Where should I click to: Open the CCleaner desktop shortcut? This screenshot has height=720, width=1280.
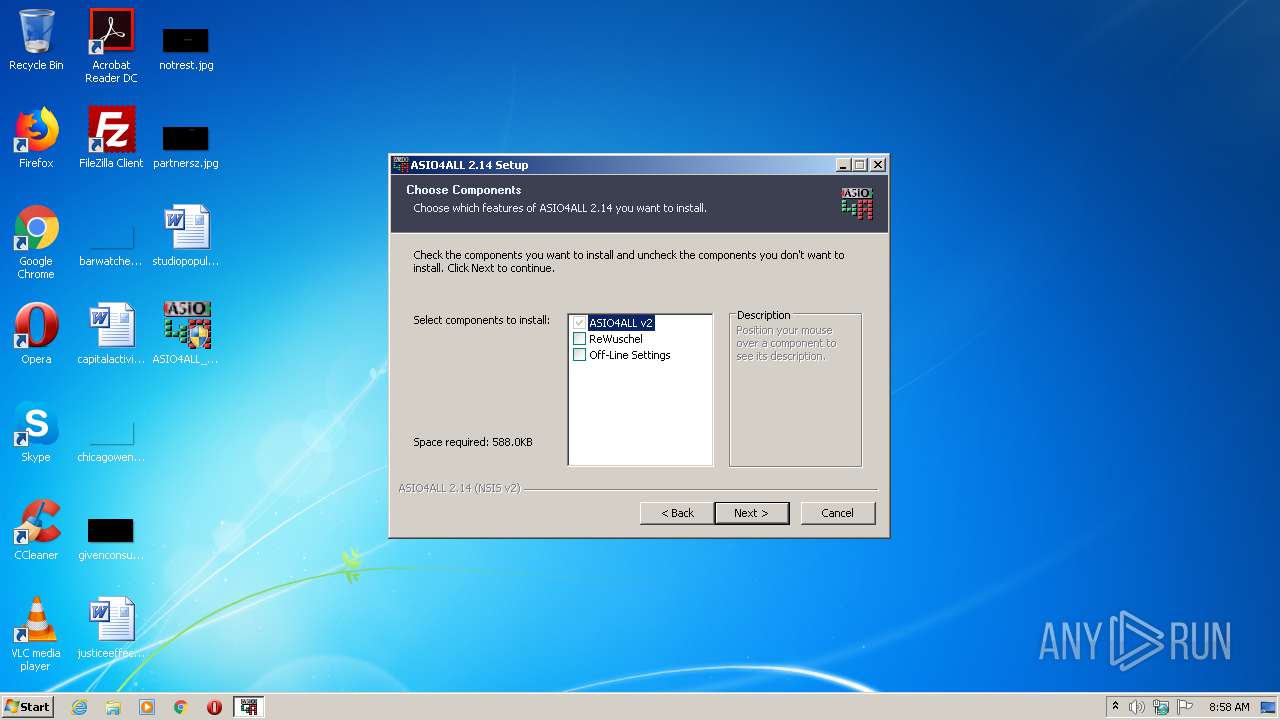tap(36, 530)
